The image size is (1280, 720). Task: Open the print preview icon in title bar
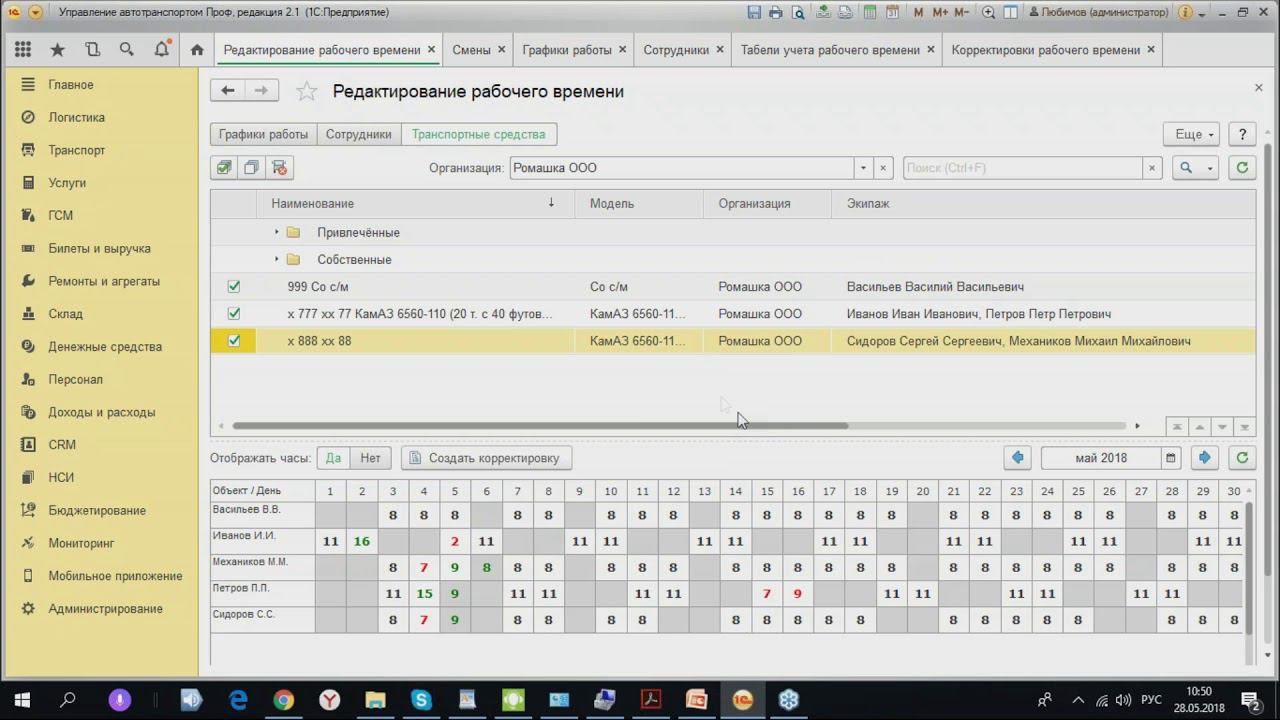[x=798, y=13]
